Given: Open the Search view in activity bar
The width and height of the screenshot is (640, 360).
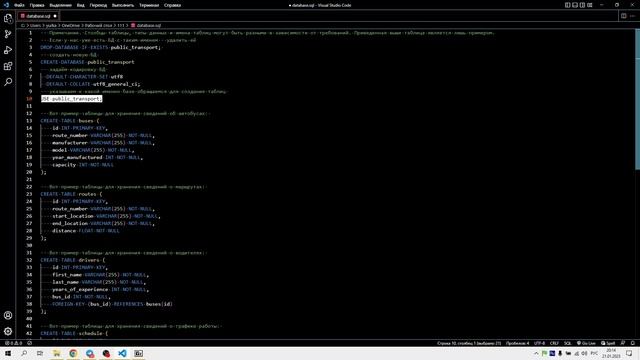Looking at the screenshot, I should (x=8, y=82).
